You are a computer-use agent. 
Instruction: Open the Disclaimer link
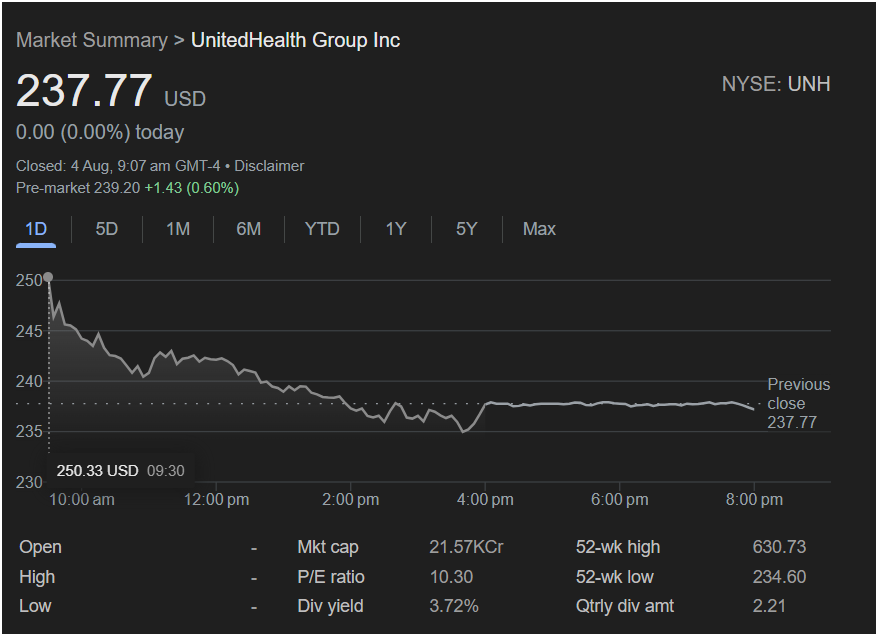click(269, 166)
